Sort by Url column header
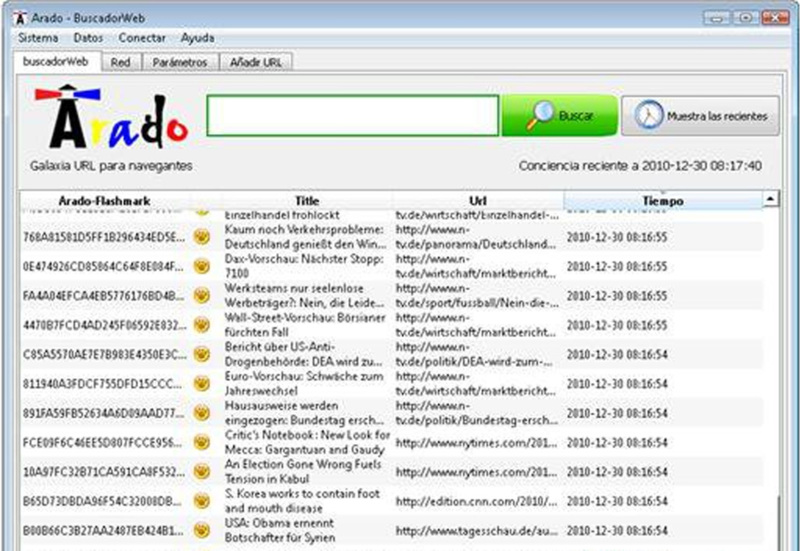 click(x=478, y=201)
